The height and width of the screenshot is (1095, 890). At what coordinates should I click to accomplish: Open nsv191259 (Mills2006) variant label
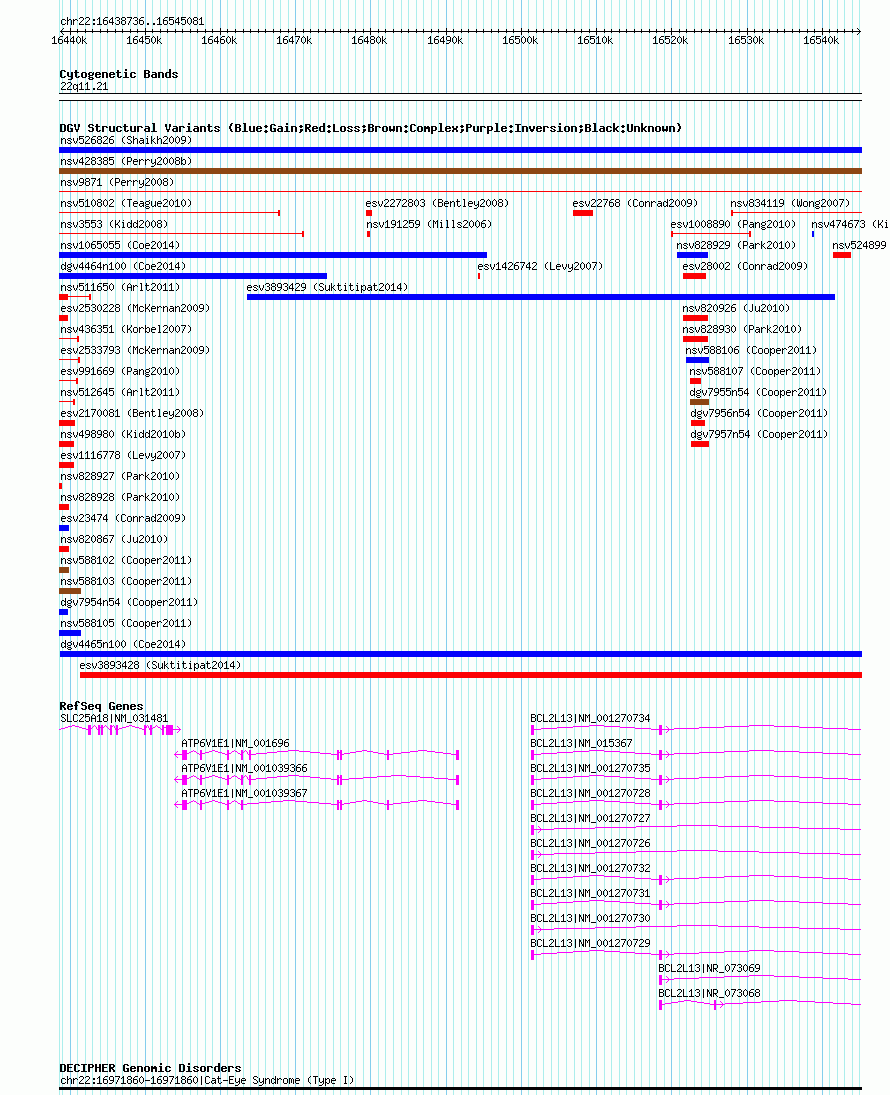[429, 224]
